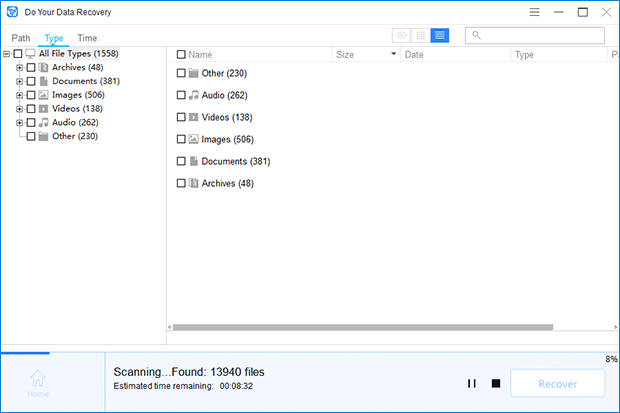Check the All File Types checkbox
This screenshot has width=620, height=413.
tap(18, 53)
